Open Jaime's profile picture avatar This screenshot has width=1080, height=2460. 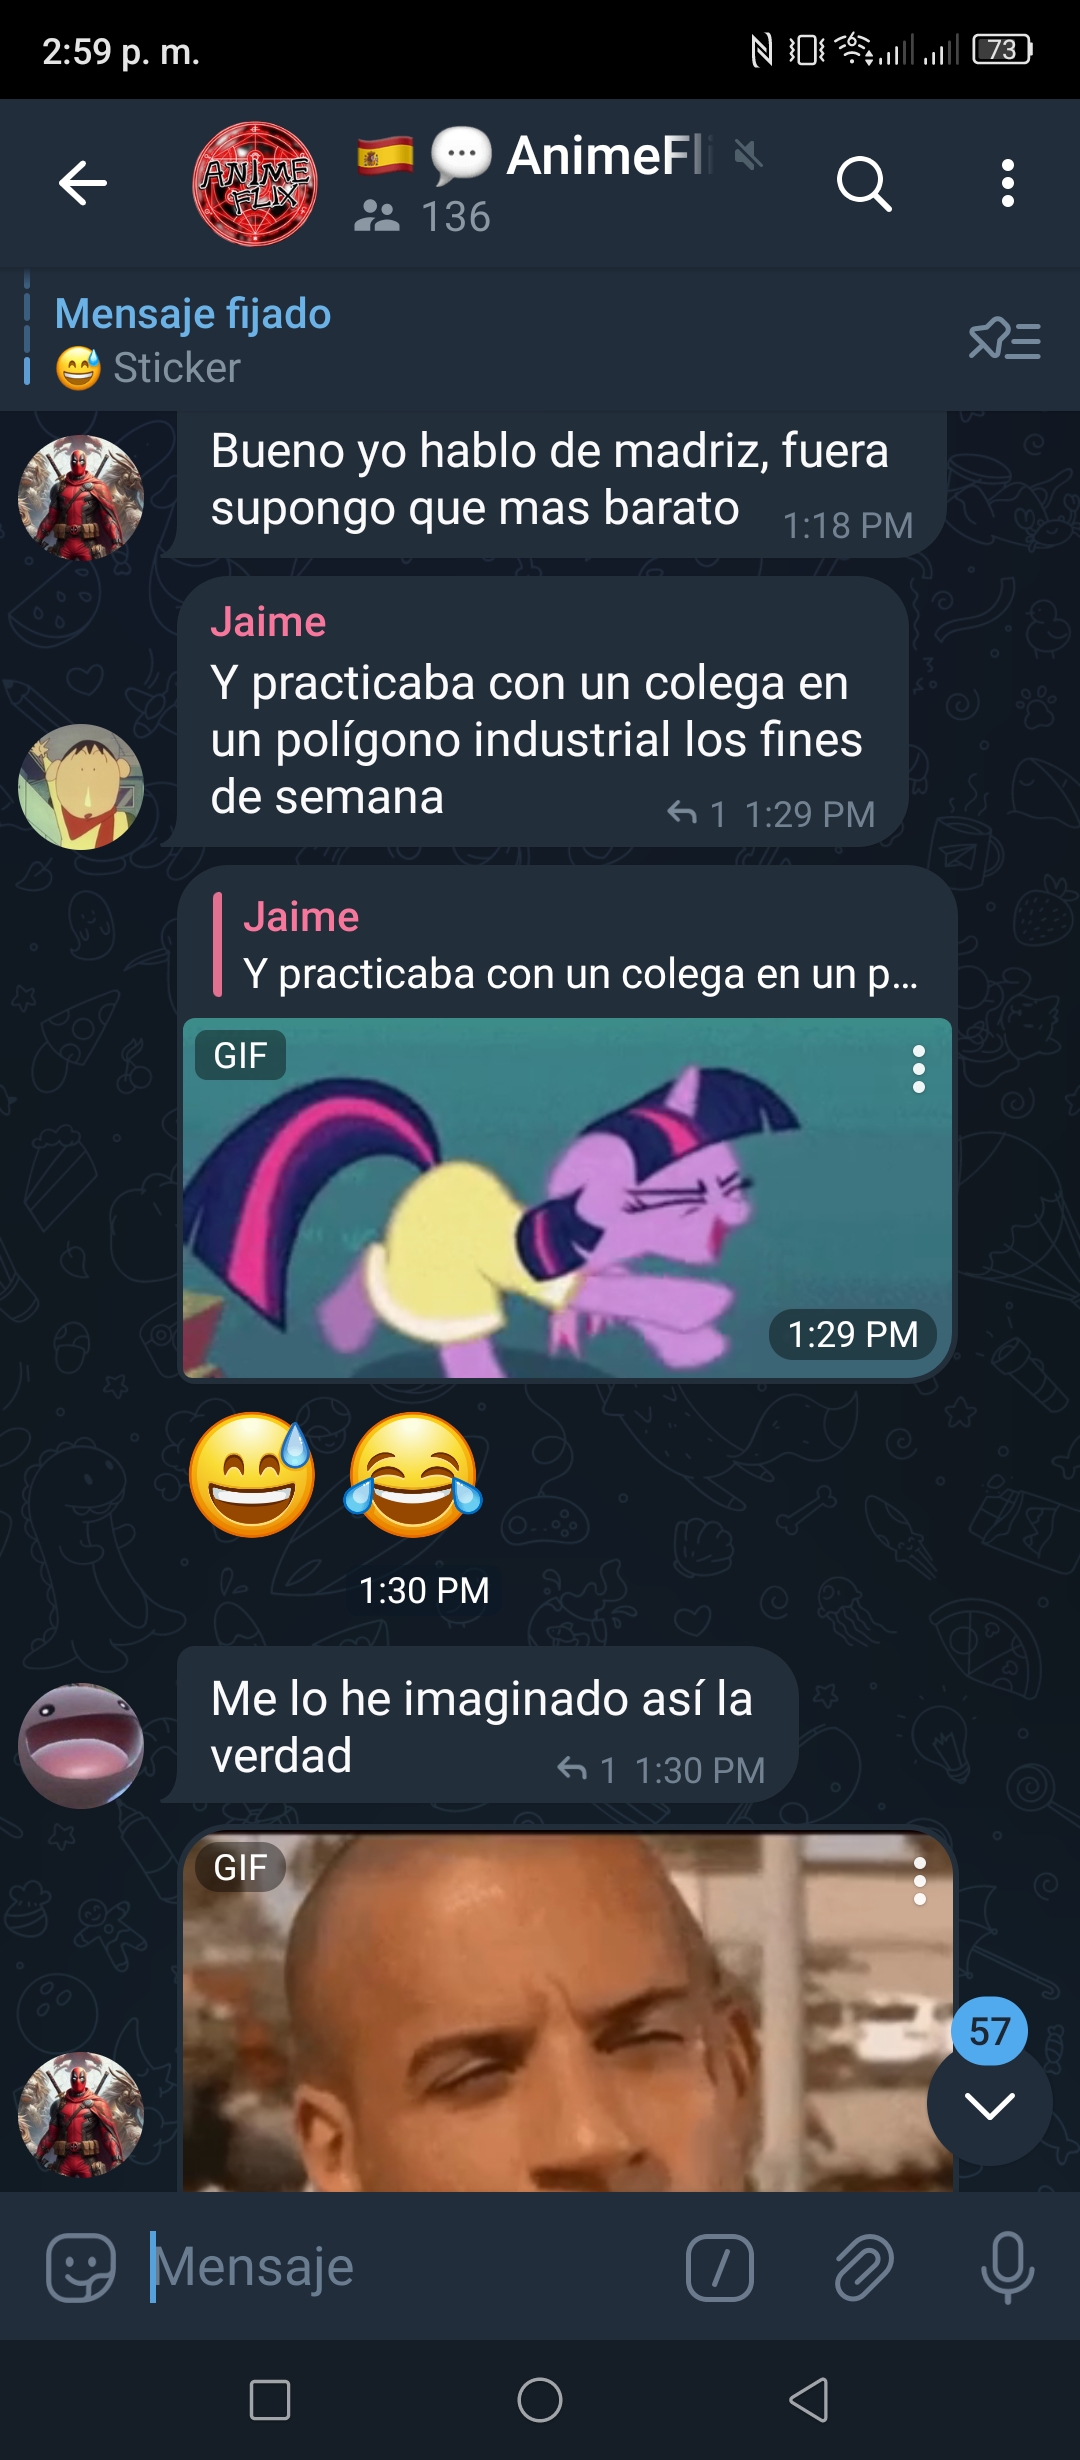(81, 787)
